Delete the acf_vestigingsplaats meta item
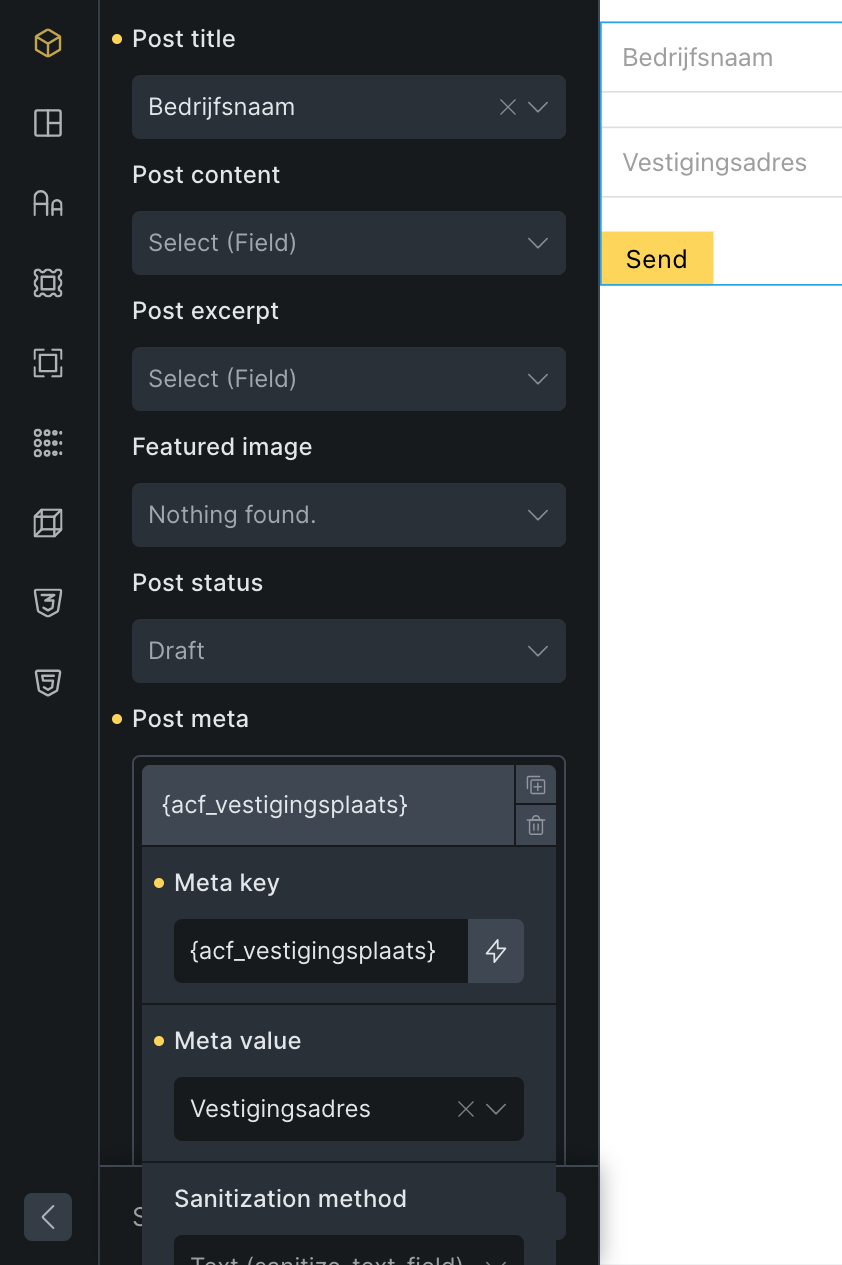The height and width of the screenshot is (1265, 842). tap(536, 825)
